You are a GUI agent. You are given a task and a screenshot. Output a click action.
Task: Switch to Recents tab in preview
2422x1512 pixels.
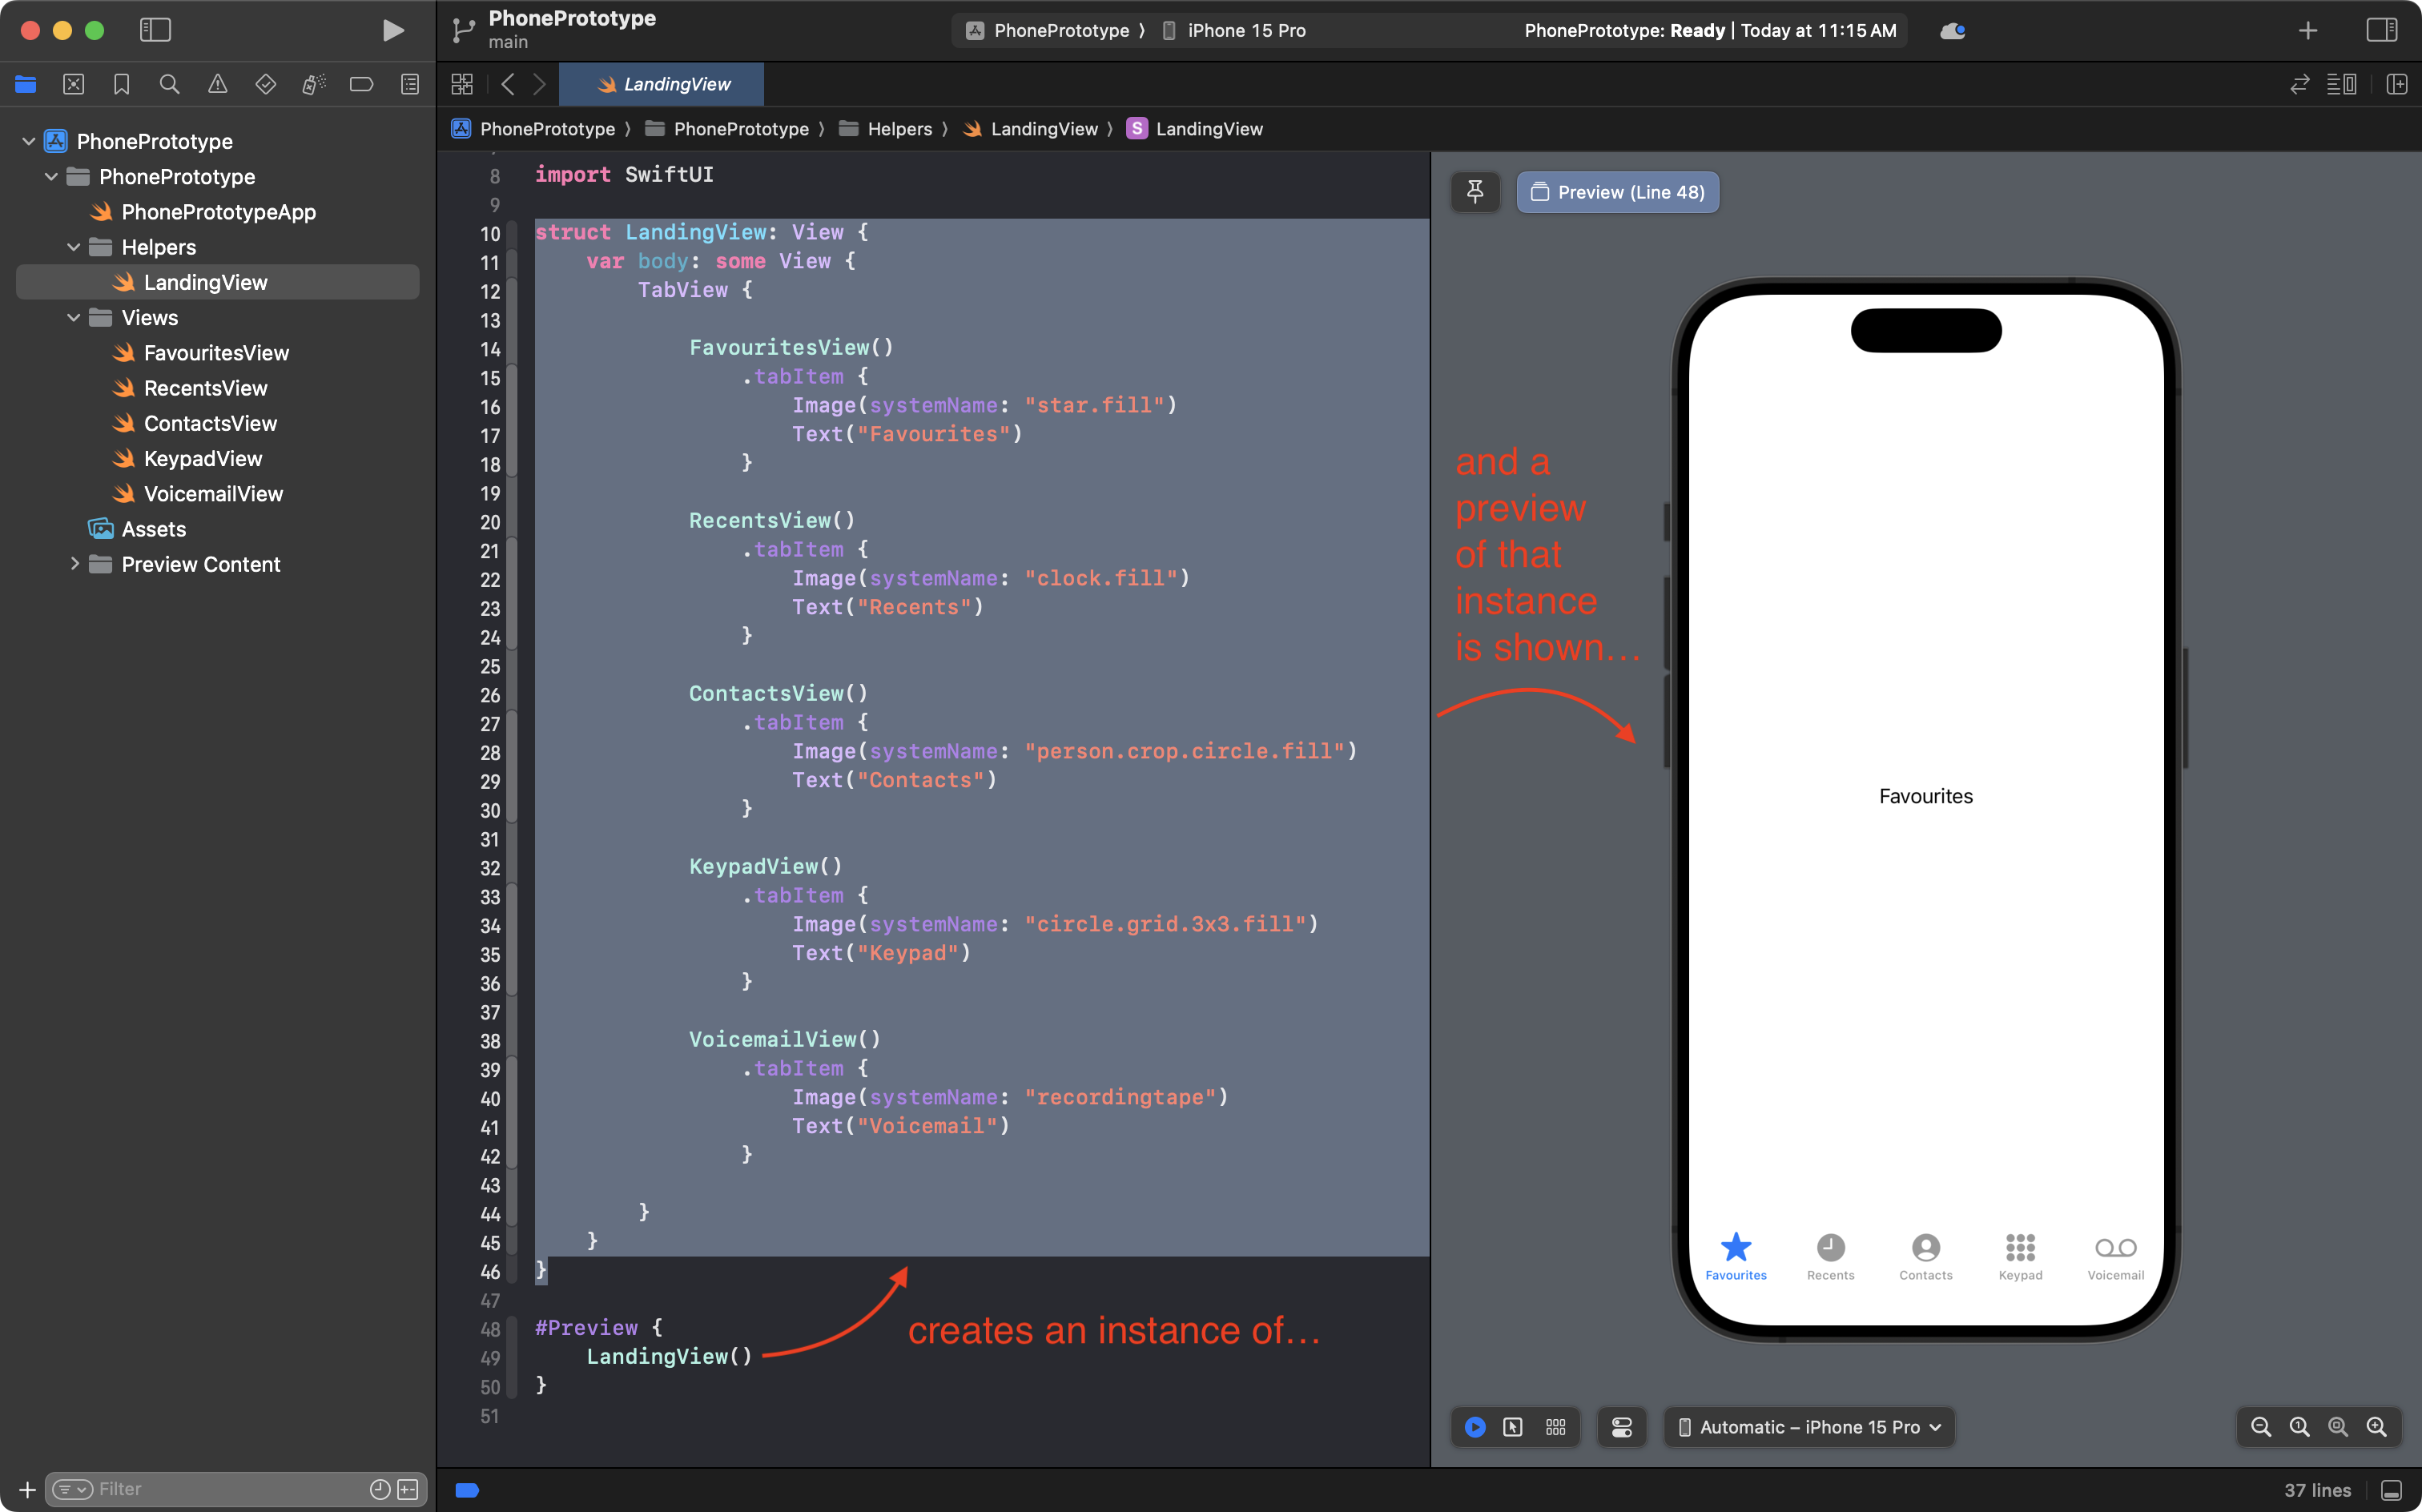1830,1256
